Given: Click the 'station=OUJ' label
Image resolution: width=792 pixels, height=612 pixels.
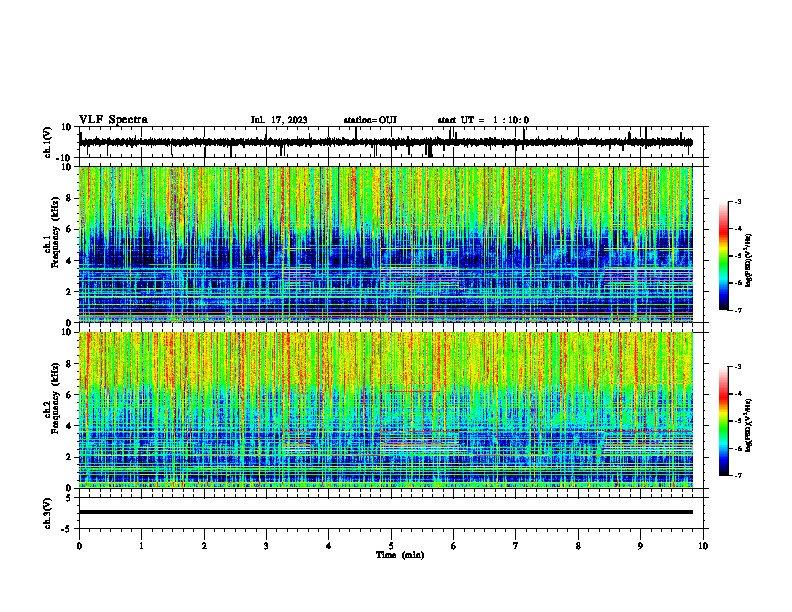Looking at the screenshot, I should (x=370, y=120).
